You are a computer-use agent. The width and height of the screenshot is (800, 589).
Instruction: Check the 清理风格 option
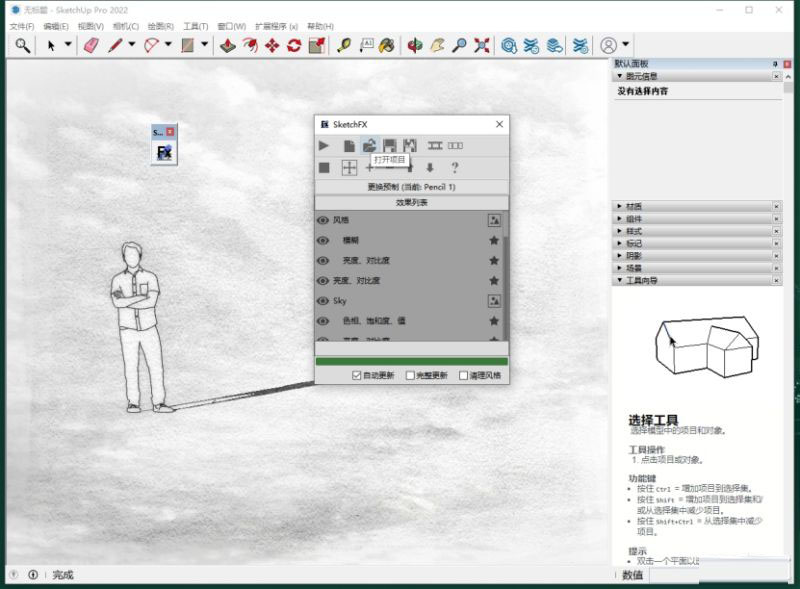pos(463,375)
